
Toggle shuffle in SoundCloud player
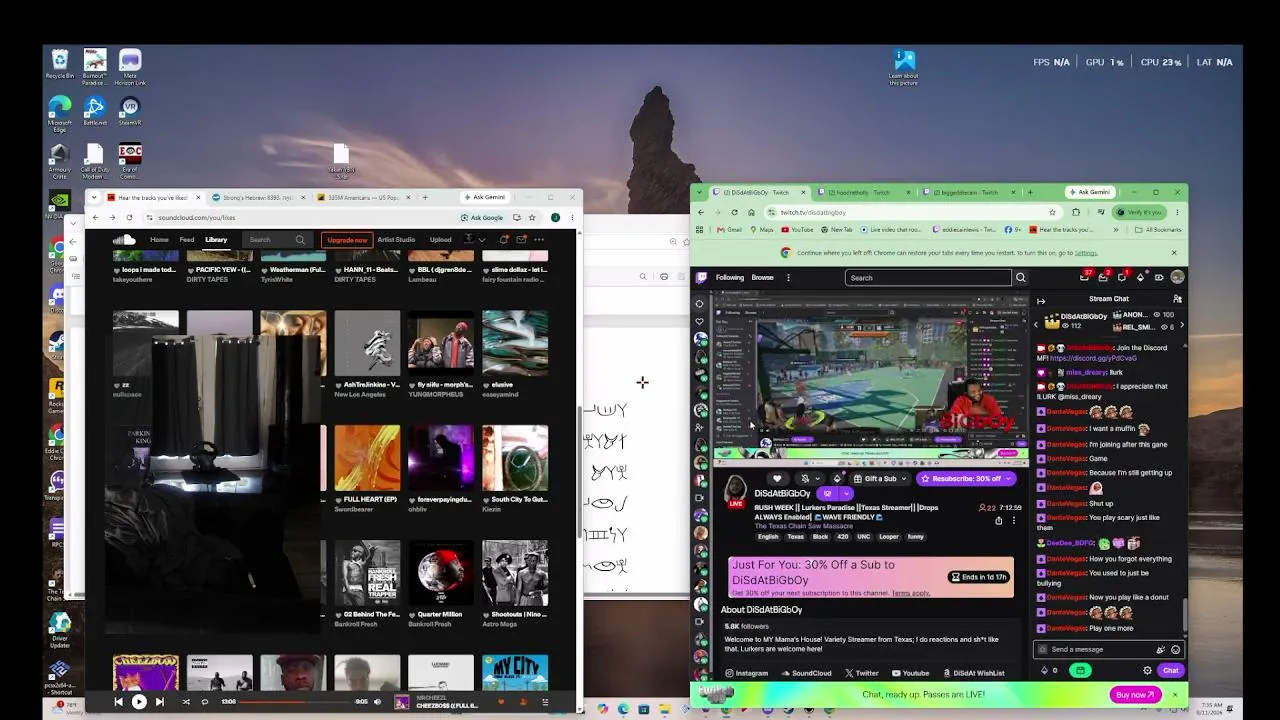[x=186, y=702]
